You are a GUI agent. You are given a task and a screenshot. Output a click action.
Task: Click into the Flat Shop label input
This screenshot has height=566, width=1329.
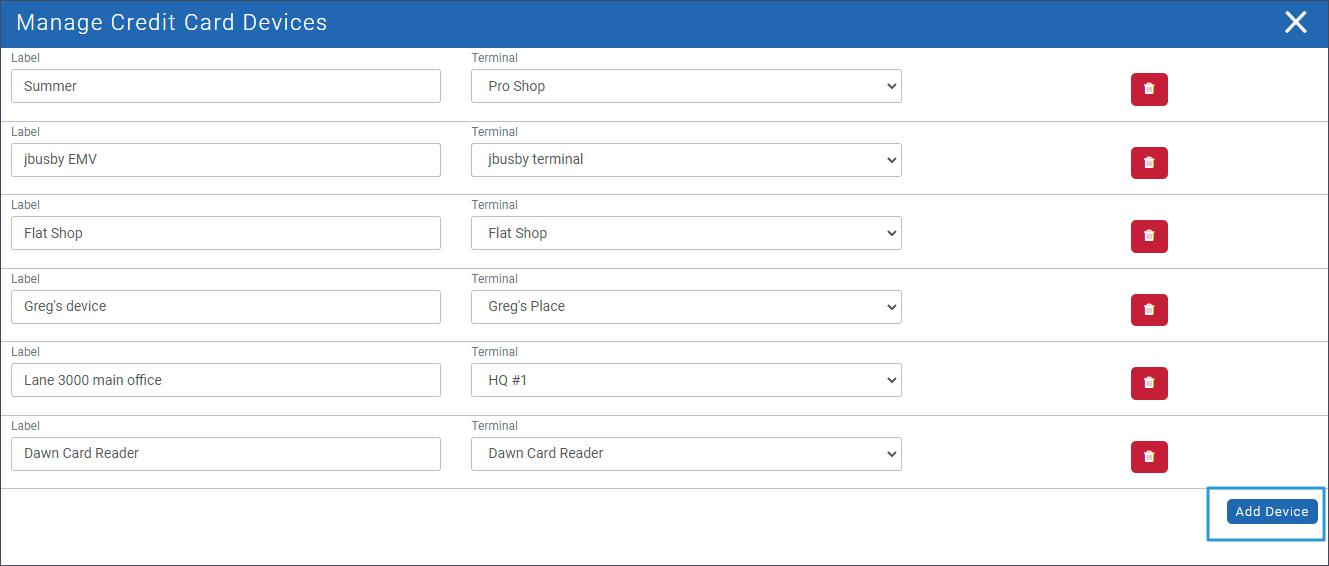tap(226, 233)
